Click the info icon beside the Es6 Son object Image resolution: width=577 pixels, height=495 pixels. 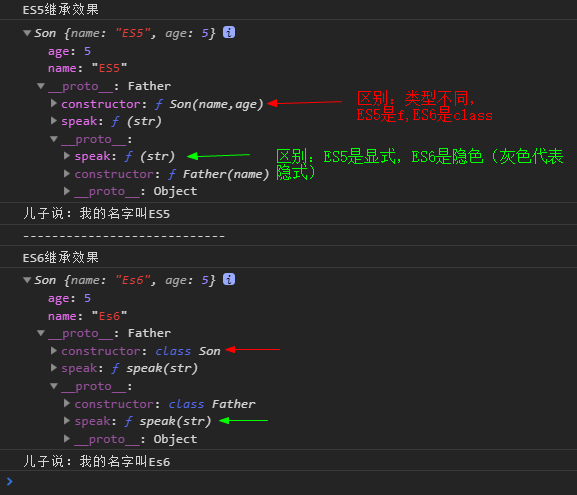pyautogui.click(x=229, y=279)
